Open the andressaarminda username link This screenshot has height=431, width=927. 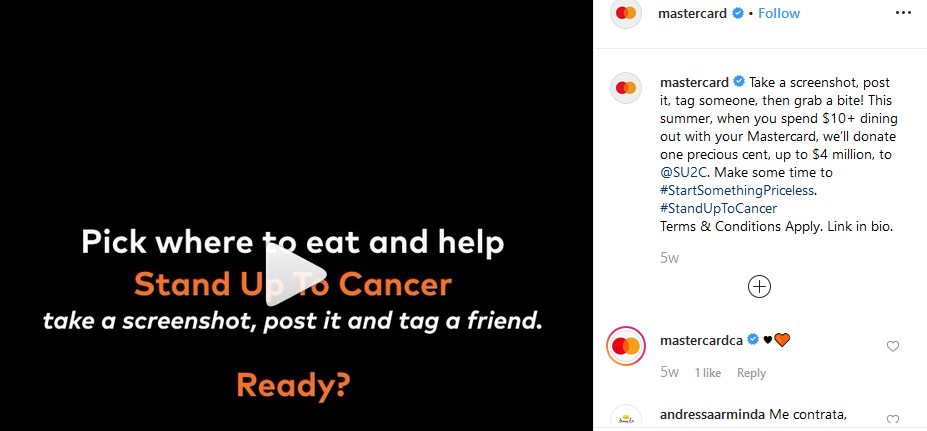point(712,415)
